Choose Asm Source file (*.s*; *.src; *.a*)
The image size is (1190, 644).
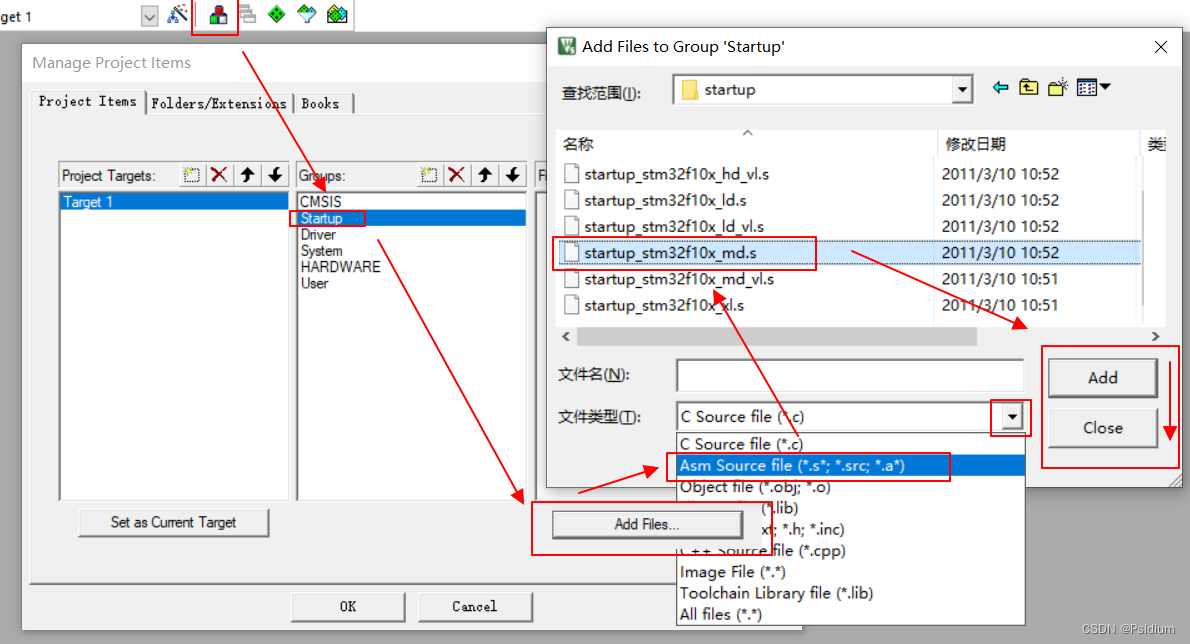pos(850,466)
